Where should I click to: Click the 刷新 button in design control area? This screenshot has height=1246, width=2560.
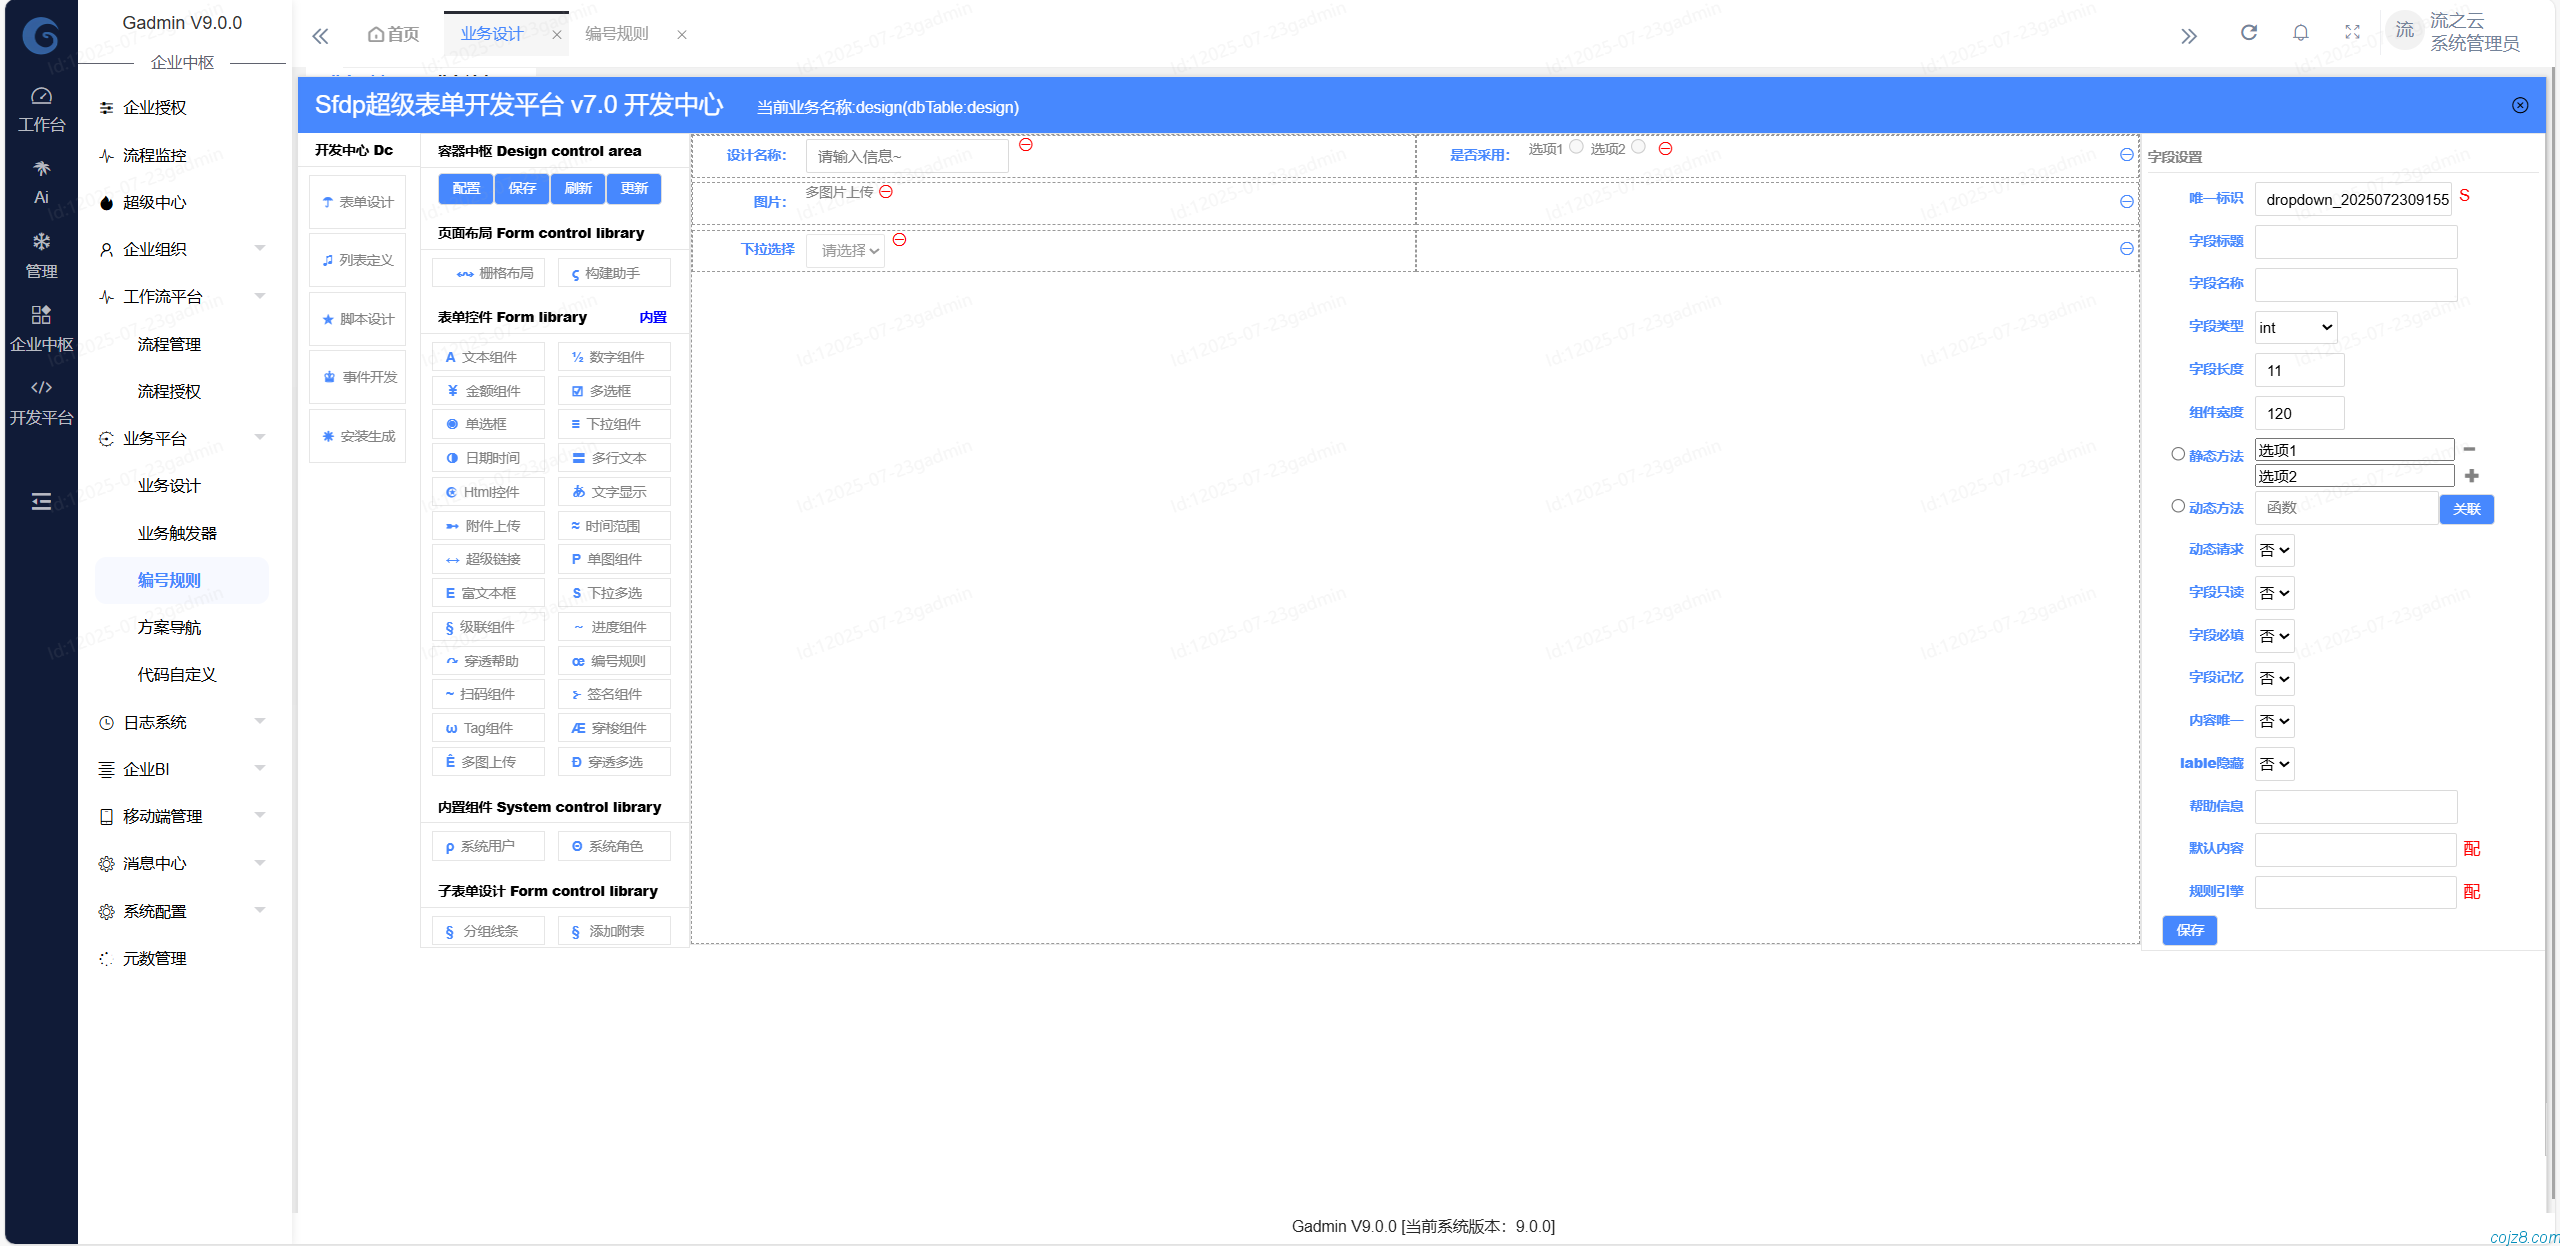578,188
